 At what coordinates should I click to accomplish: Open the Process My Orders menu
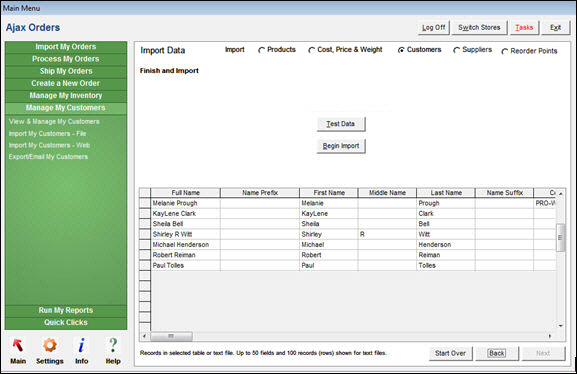click(66, 59)
